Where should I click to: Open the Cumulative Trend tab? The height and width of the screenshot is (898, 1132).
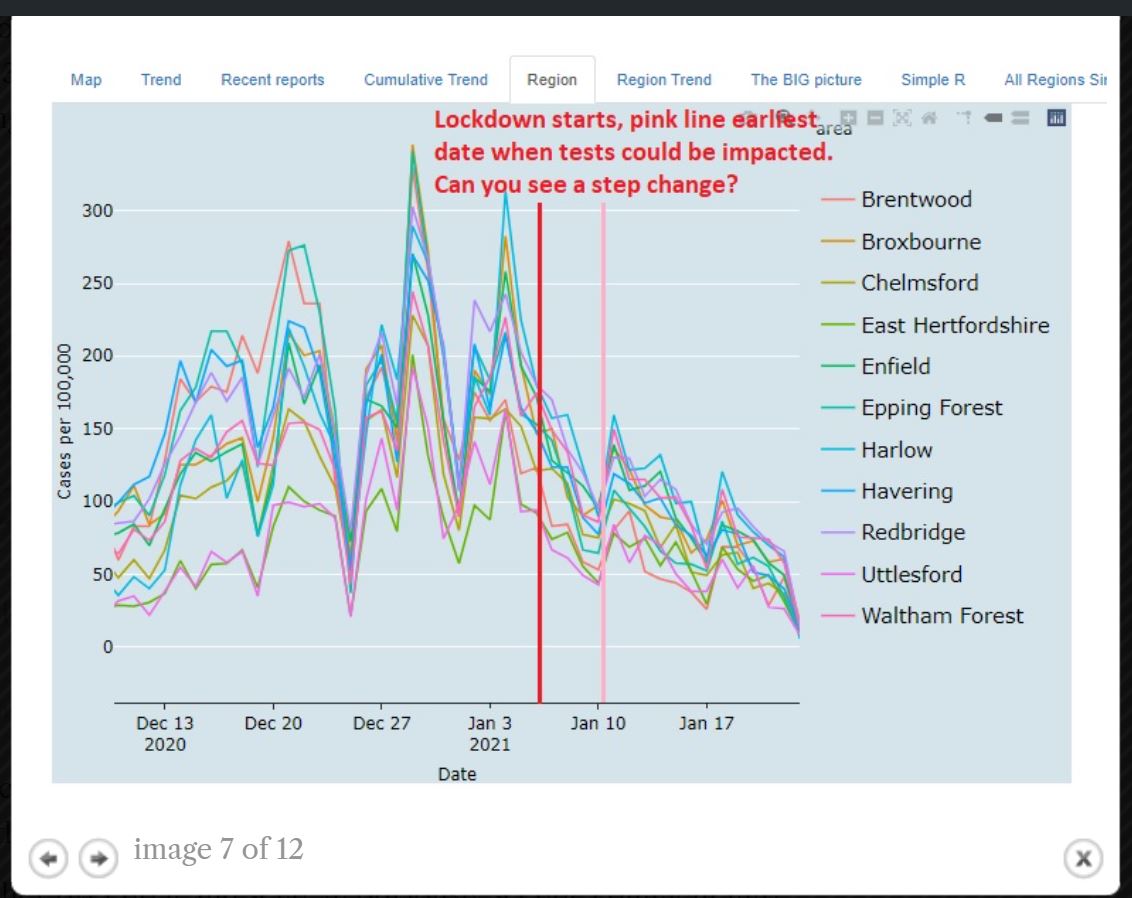(425, 80)
